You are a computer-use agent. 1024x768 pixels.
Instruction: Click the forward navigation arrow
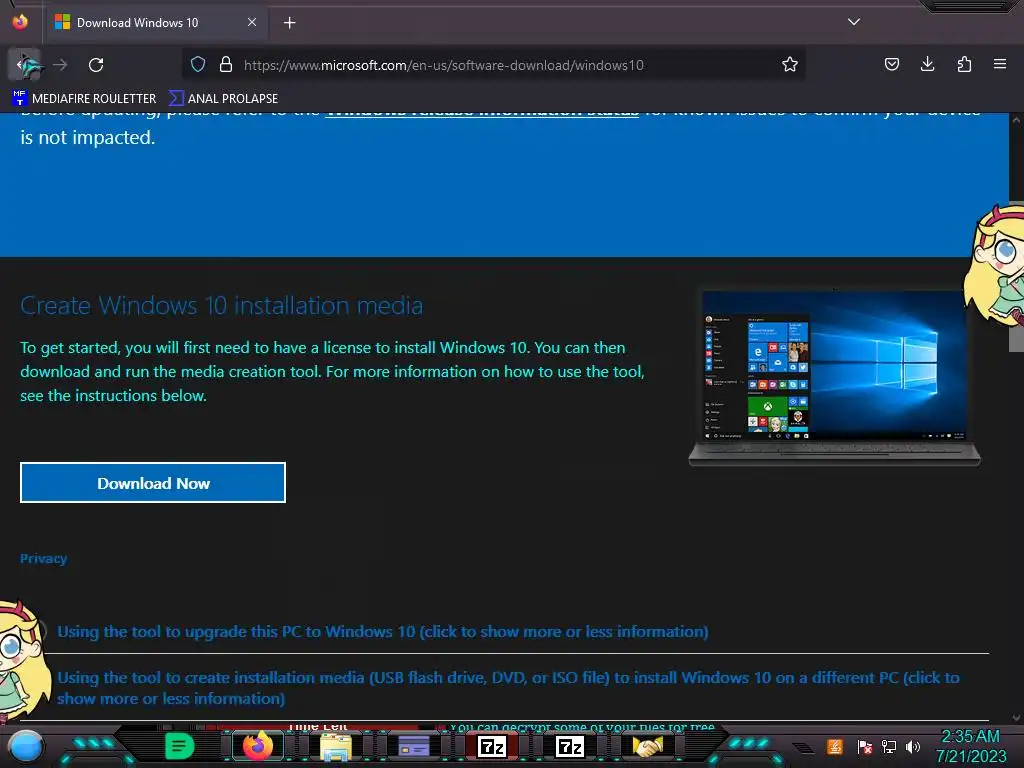coord(60,65)
